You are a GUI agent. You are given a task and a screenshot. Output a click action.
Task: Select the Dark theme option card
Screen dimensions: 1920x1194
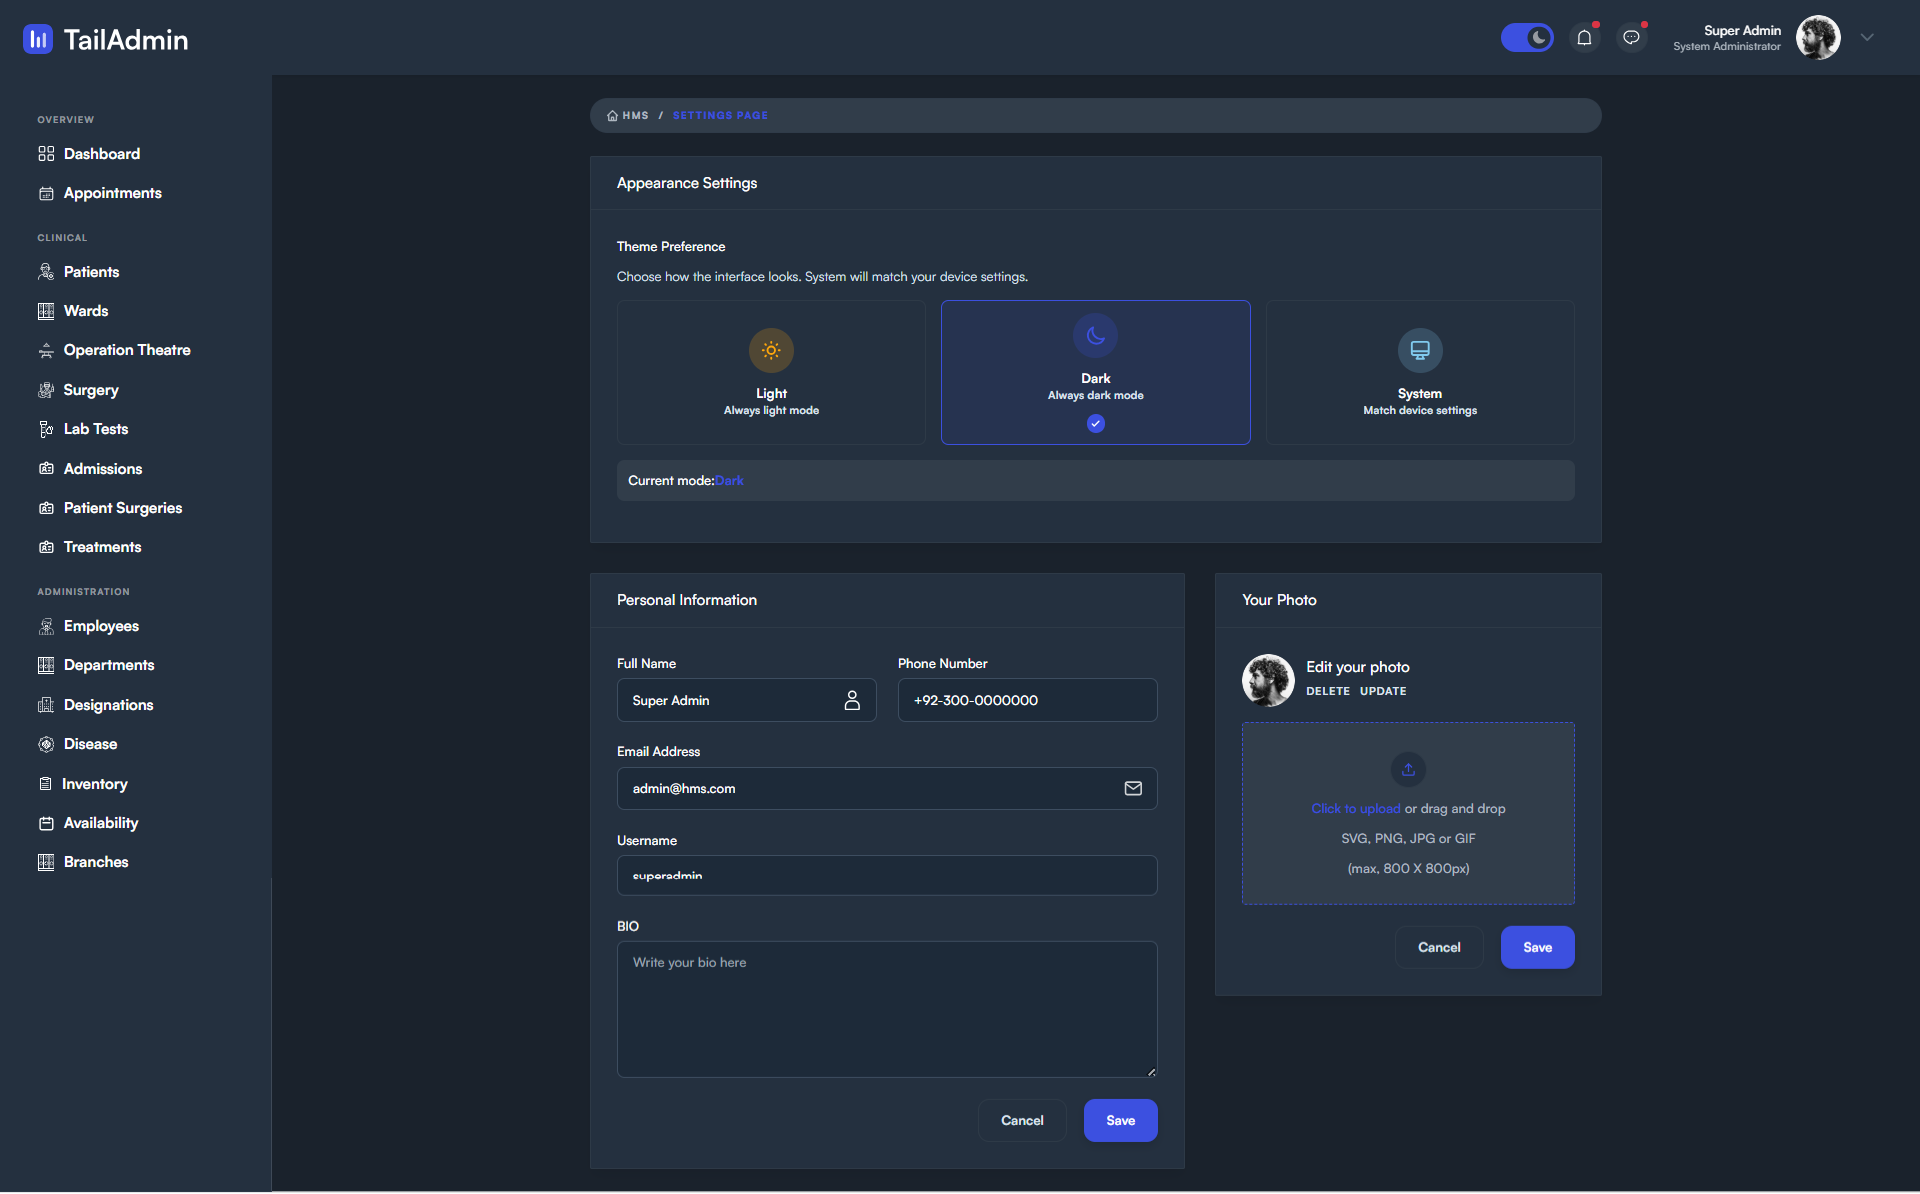pyautogui.click(x=1095, y=372)
